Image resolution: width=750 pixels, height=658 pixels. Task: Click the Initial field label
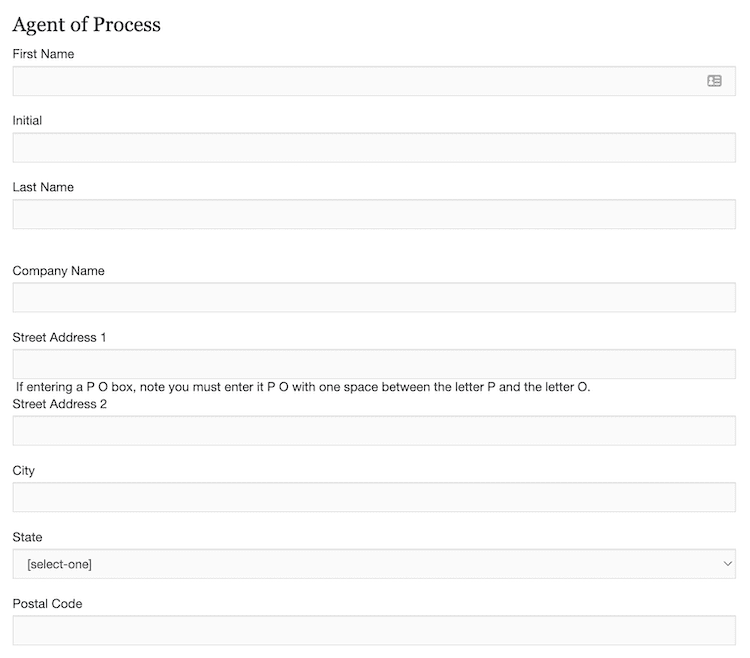27,120
